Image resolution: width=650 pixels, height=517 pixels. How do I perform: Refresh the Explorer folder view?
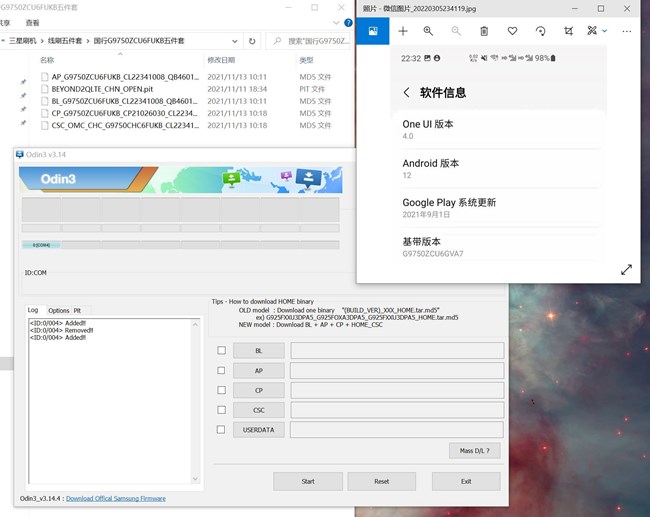(252, 41)
